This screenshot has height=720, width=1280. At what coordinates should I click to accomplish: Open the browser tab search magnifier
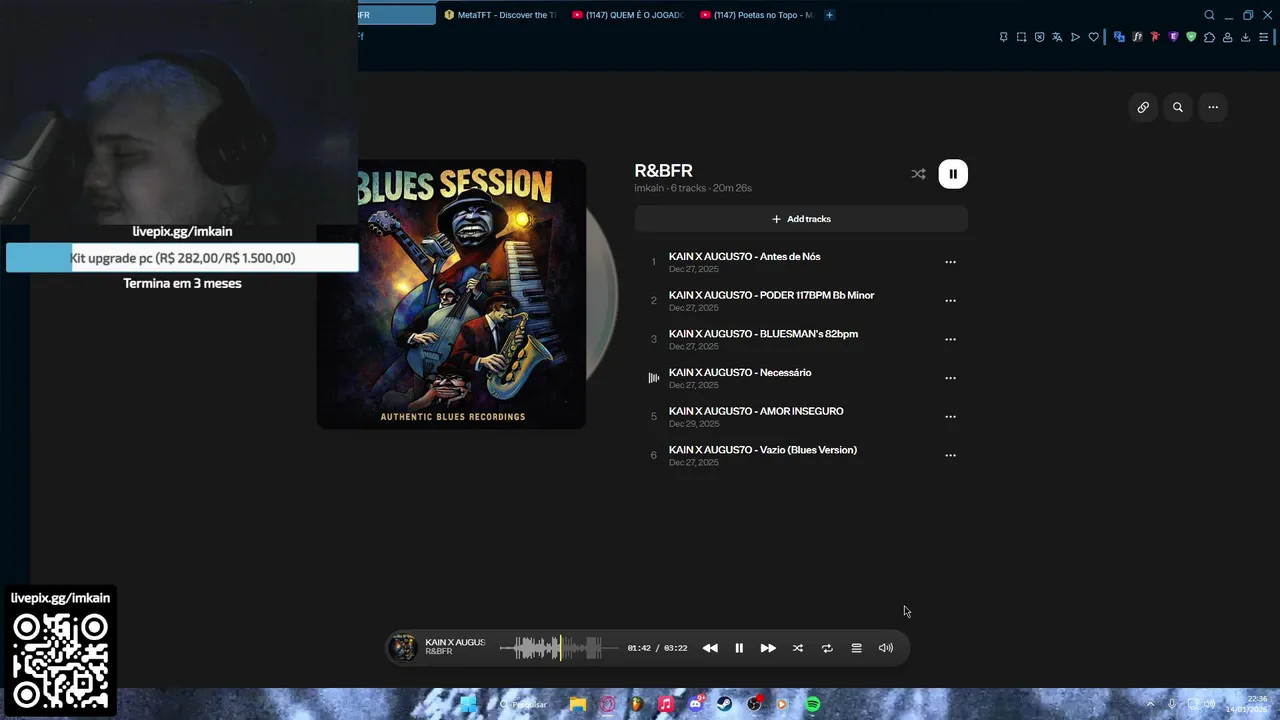[x=1209, y=15]
